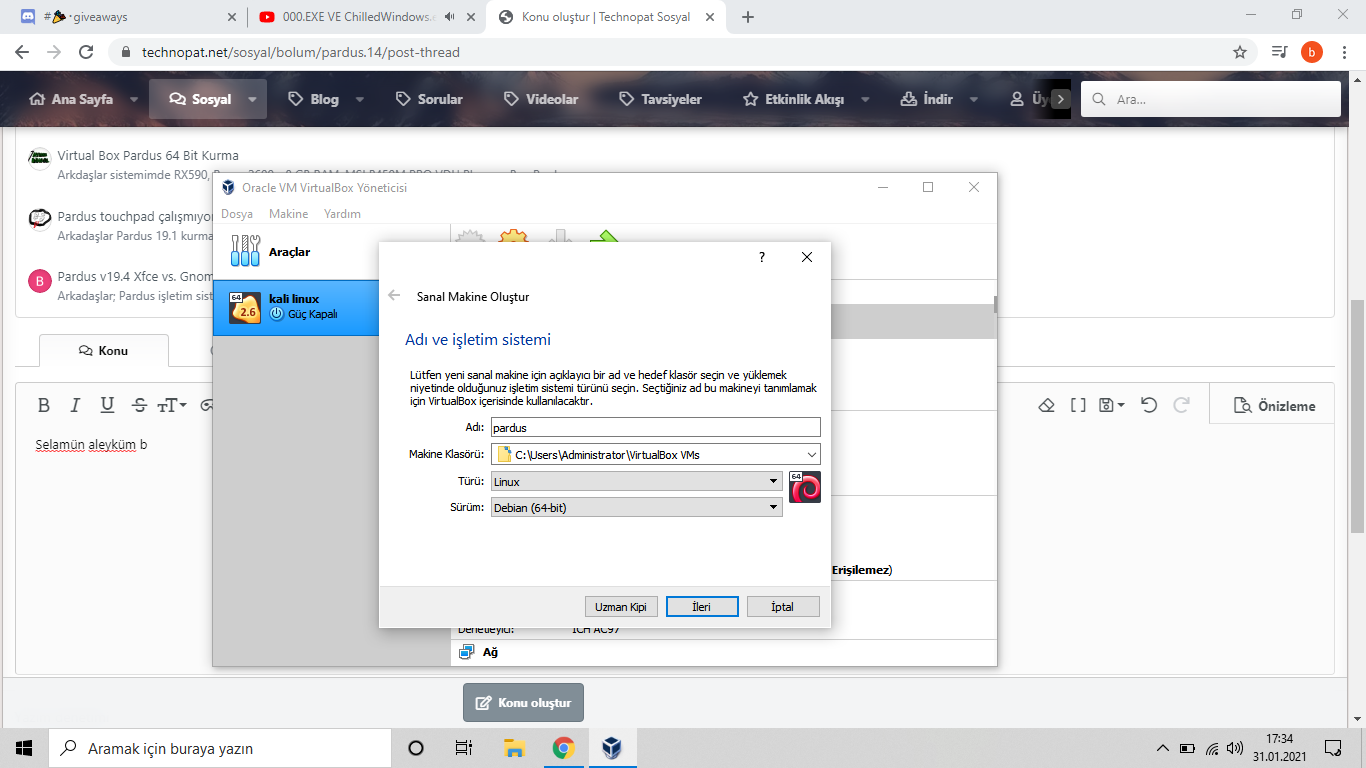Expand the Makine Klasörü folder dropdown
Image resolution: width=1366 pixels, height=768 pixels.
click(x=811, y=455)
